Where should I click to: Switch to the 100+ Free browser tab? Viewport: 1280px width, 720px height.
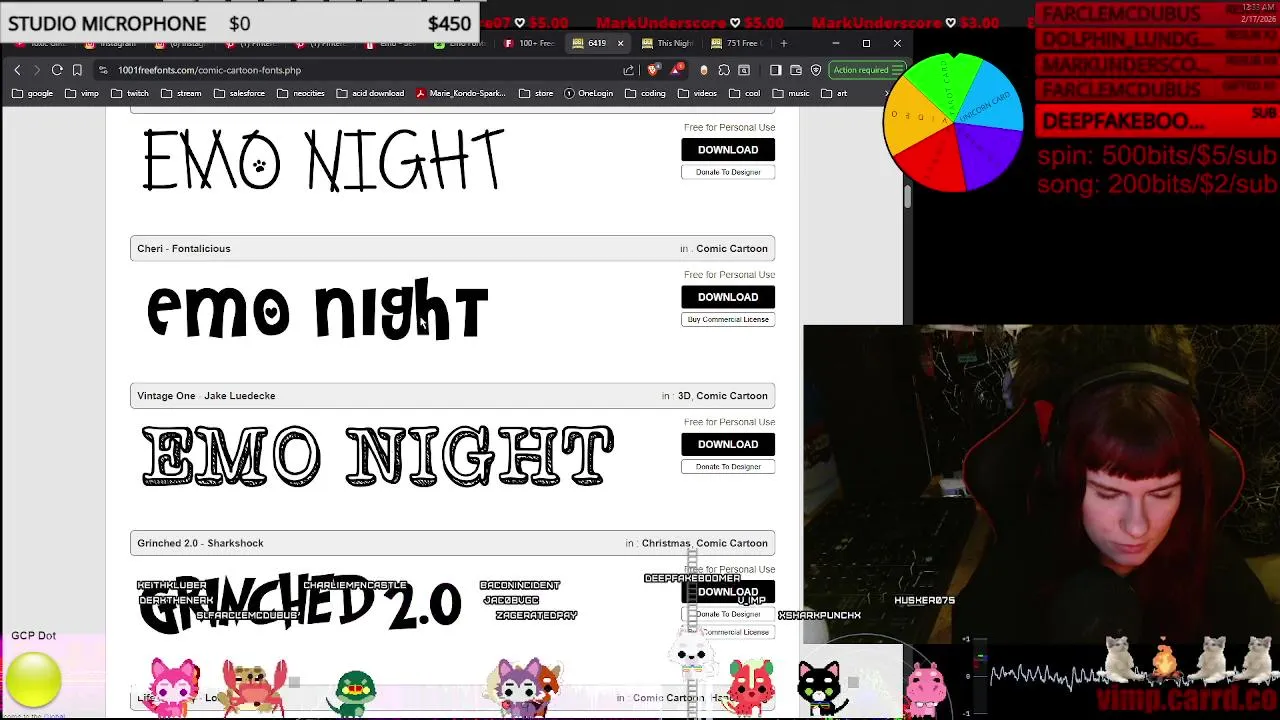tap(529, 43)
